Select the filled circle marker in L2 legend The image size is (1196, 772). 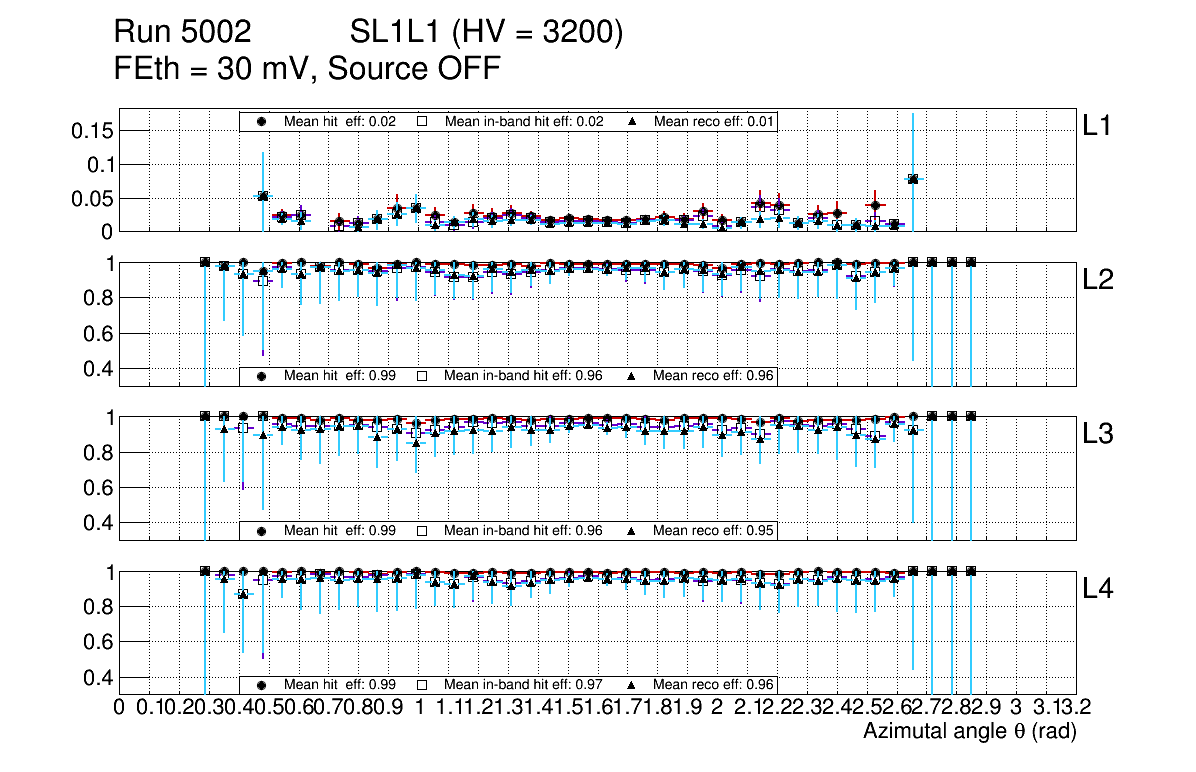[x=262, y=376]
